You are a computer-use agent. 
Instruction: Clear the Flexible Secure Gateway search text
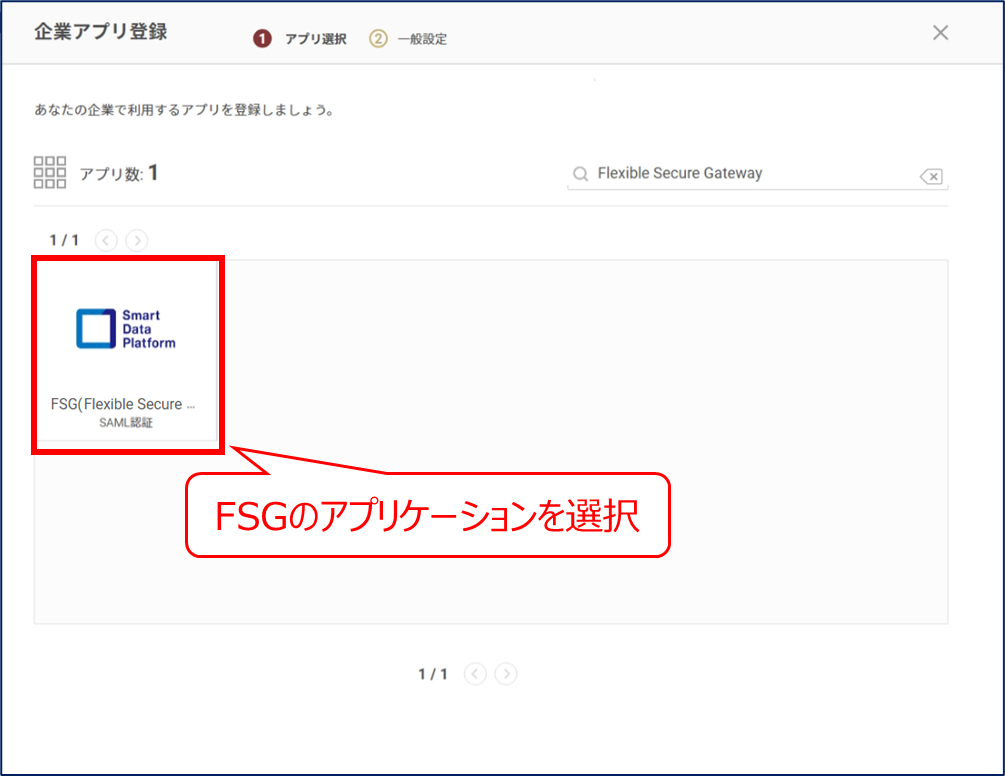coord(931,176)
